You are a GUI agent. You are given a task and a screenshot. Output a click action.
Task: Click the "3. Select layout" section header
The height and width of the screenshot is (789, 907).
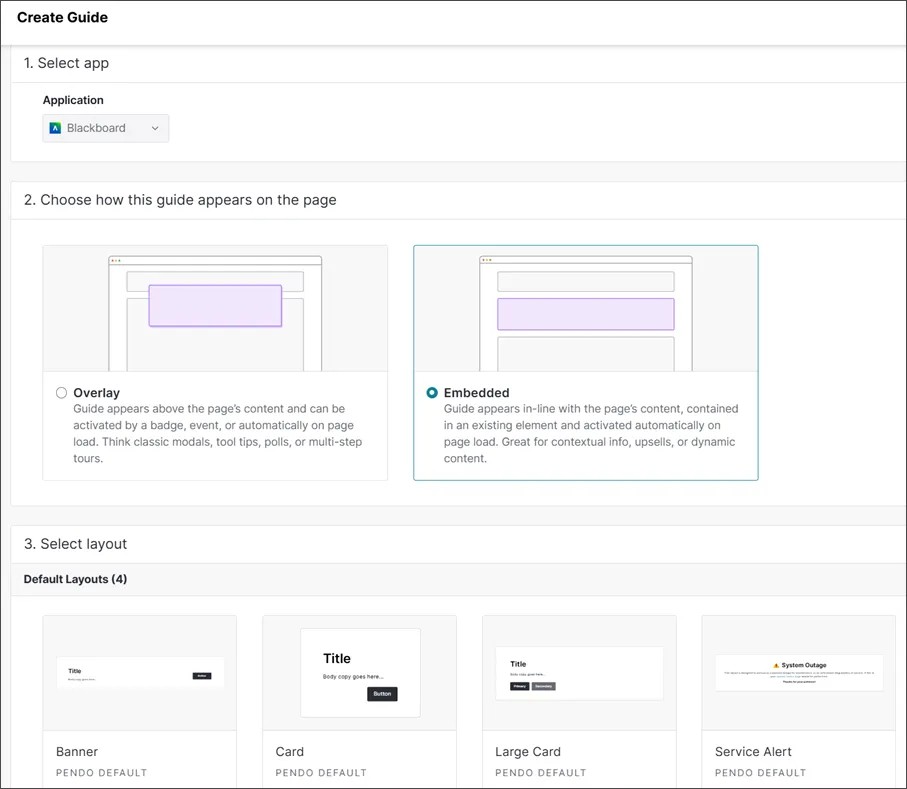pos(74,543)
